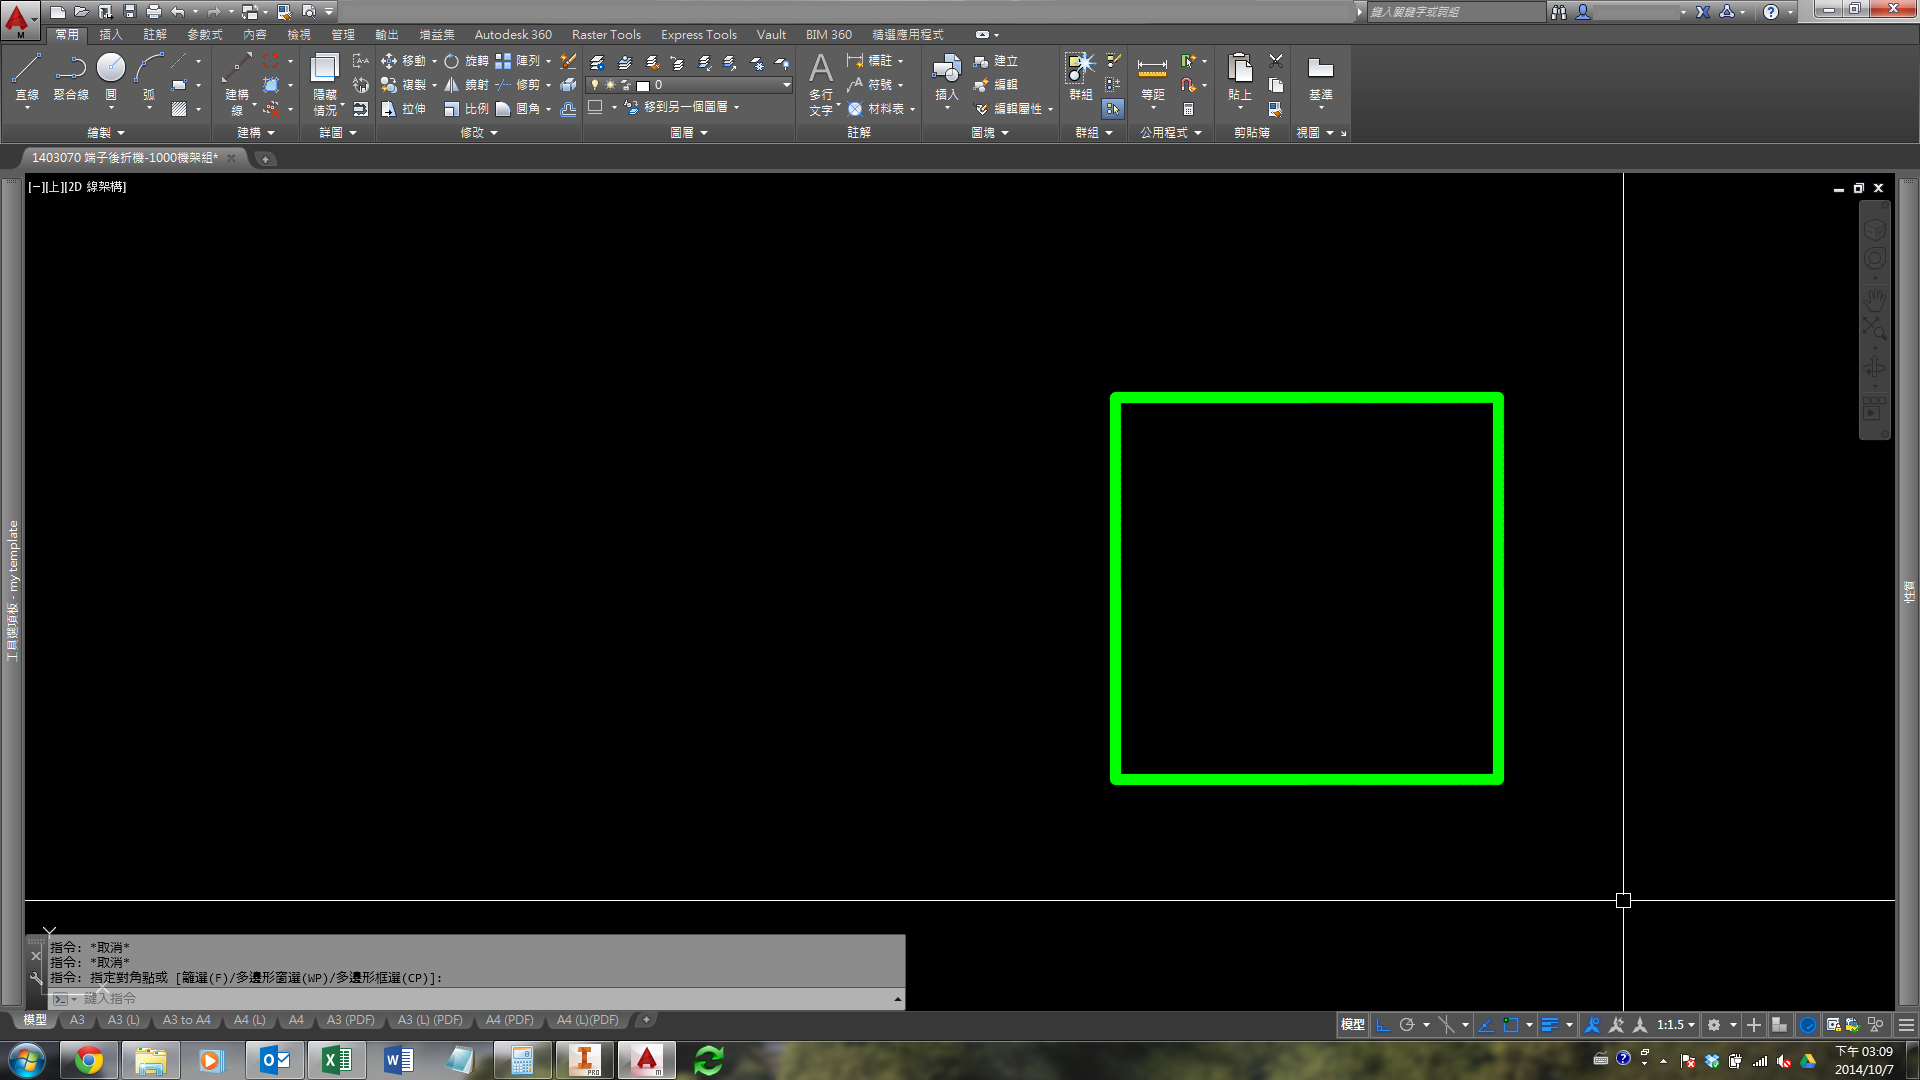This screenshot has height=1080, width=1920.
Task: Click the Layer Properties icon in layer panel
Action: point(597,62)
